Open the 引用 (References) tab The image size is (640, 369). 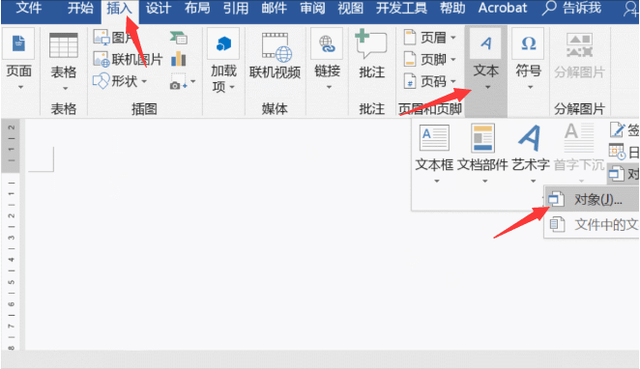(x=236, y=8)
